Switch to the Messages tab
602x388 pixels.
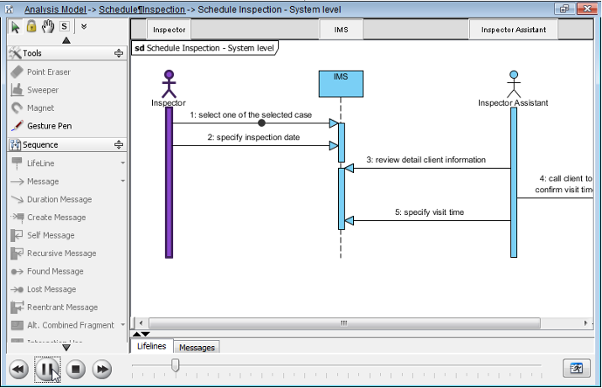point(197,348)
